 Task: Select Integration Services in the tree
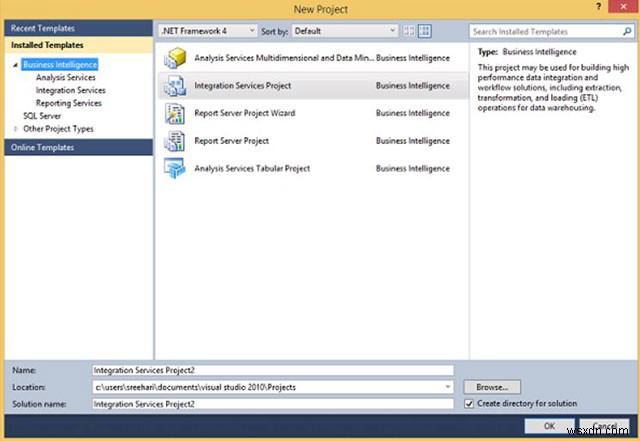point(70,90)
